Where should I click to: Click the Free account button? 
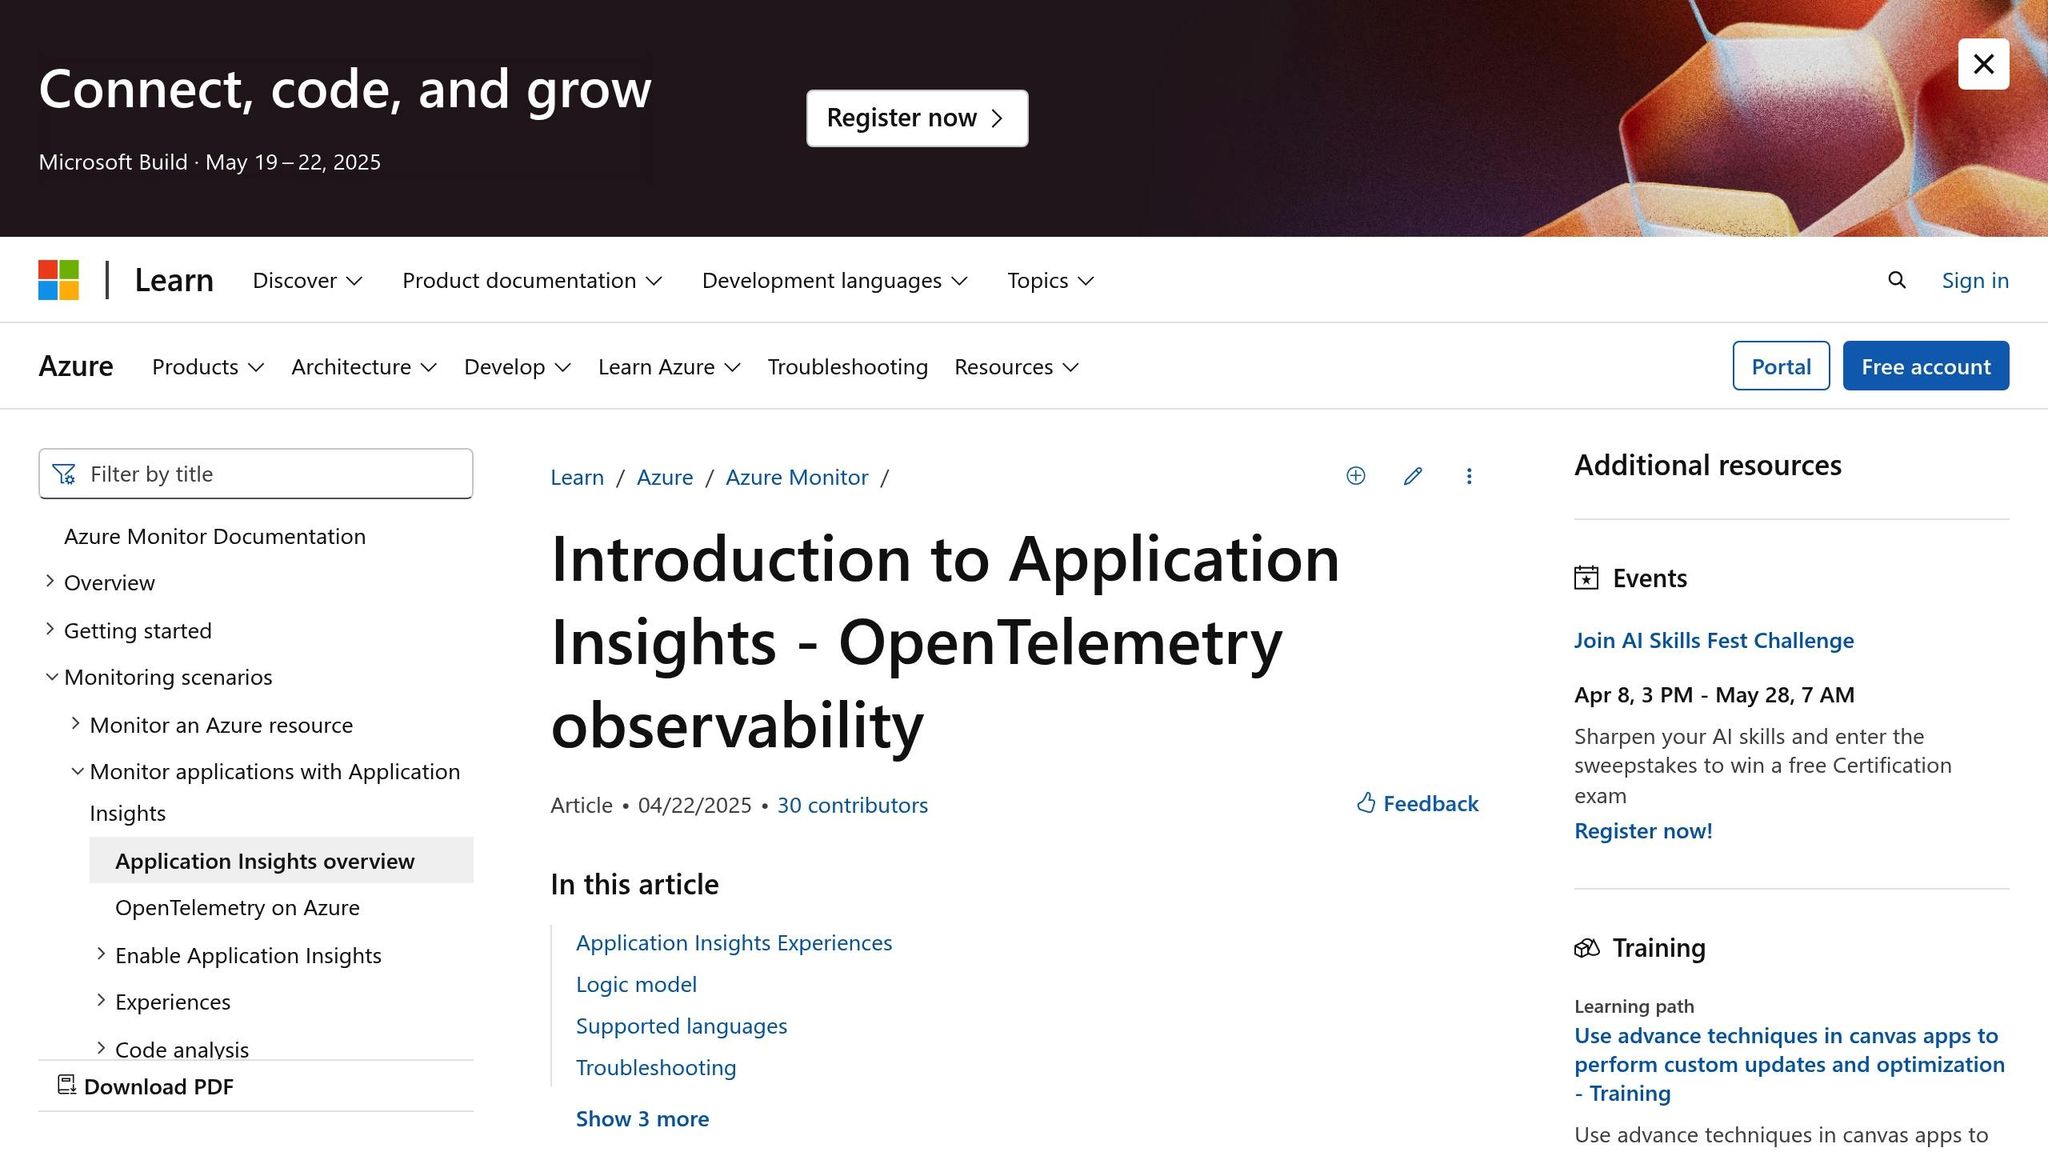coord(1926,366)
